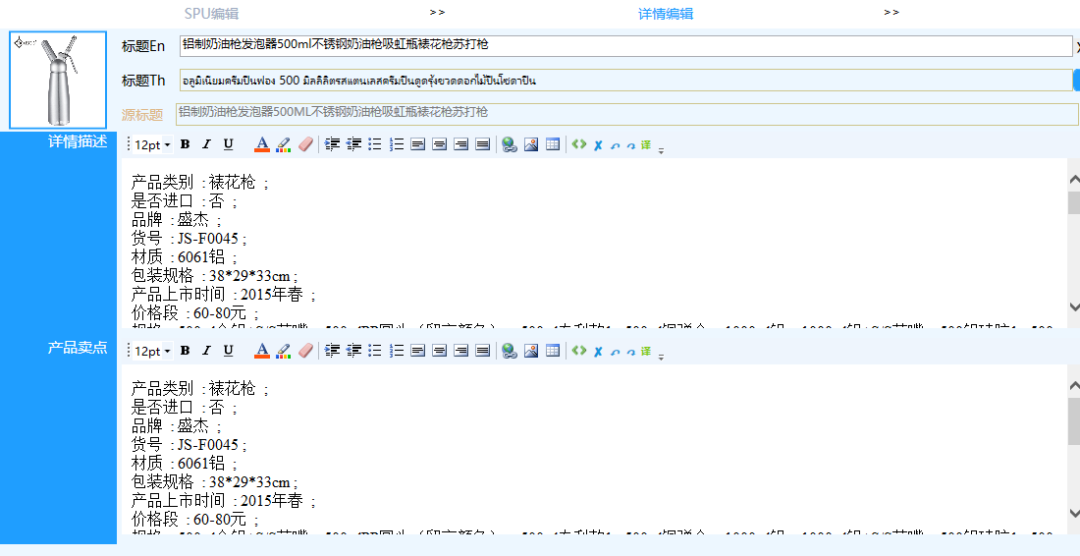Center text in 详情描述 toolbar
The width and height of the screenshot is (1080, 556).
(439, 144)
